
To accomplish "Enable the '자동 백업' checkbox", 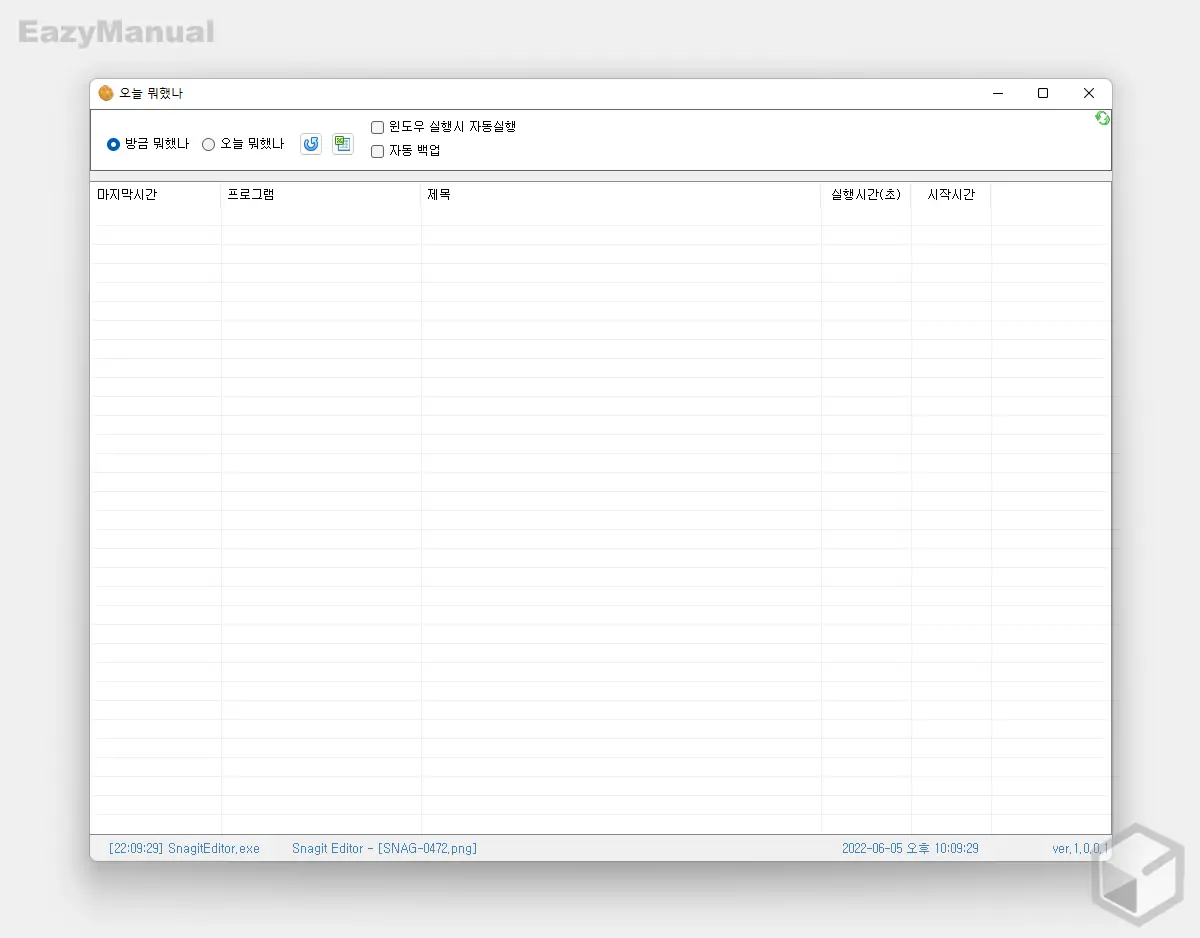I will pos(378,151).
